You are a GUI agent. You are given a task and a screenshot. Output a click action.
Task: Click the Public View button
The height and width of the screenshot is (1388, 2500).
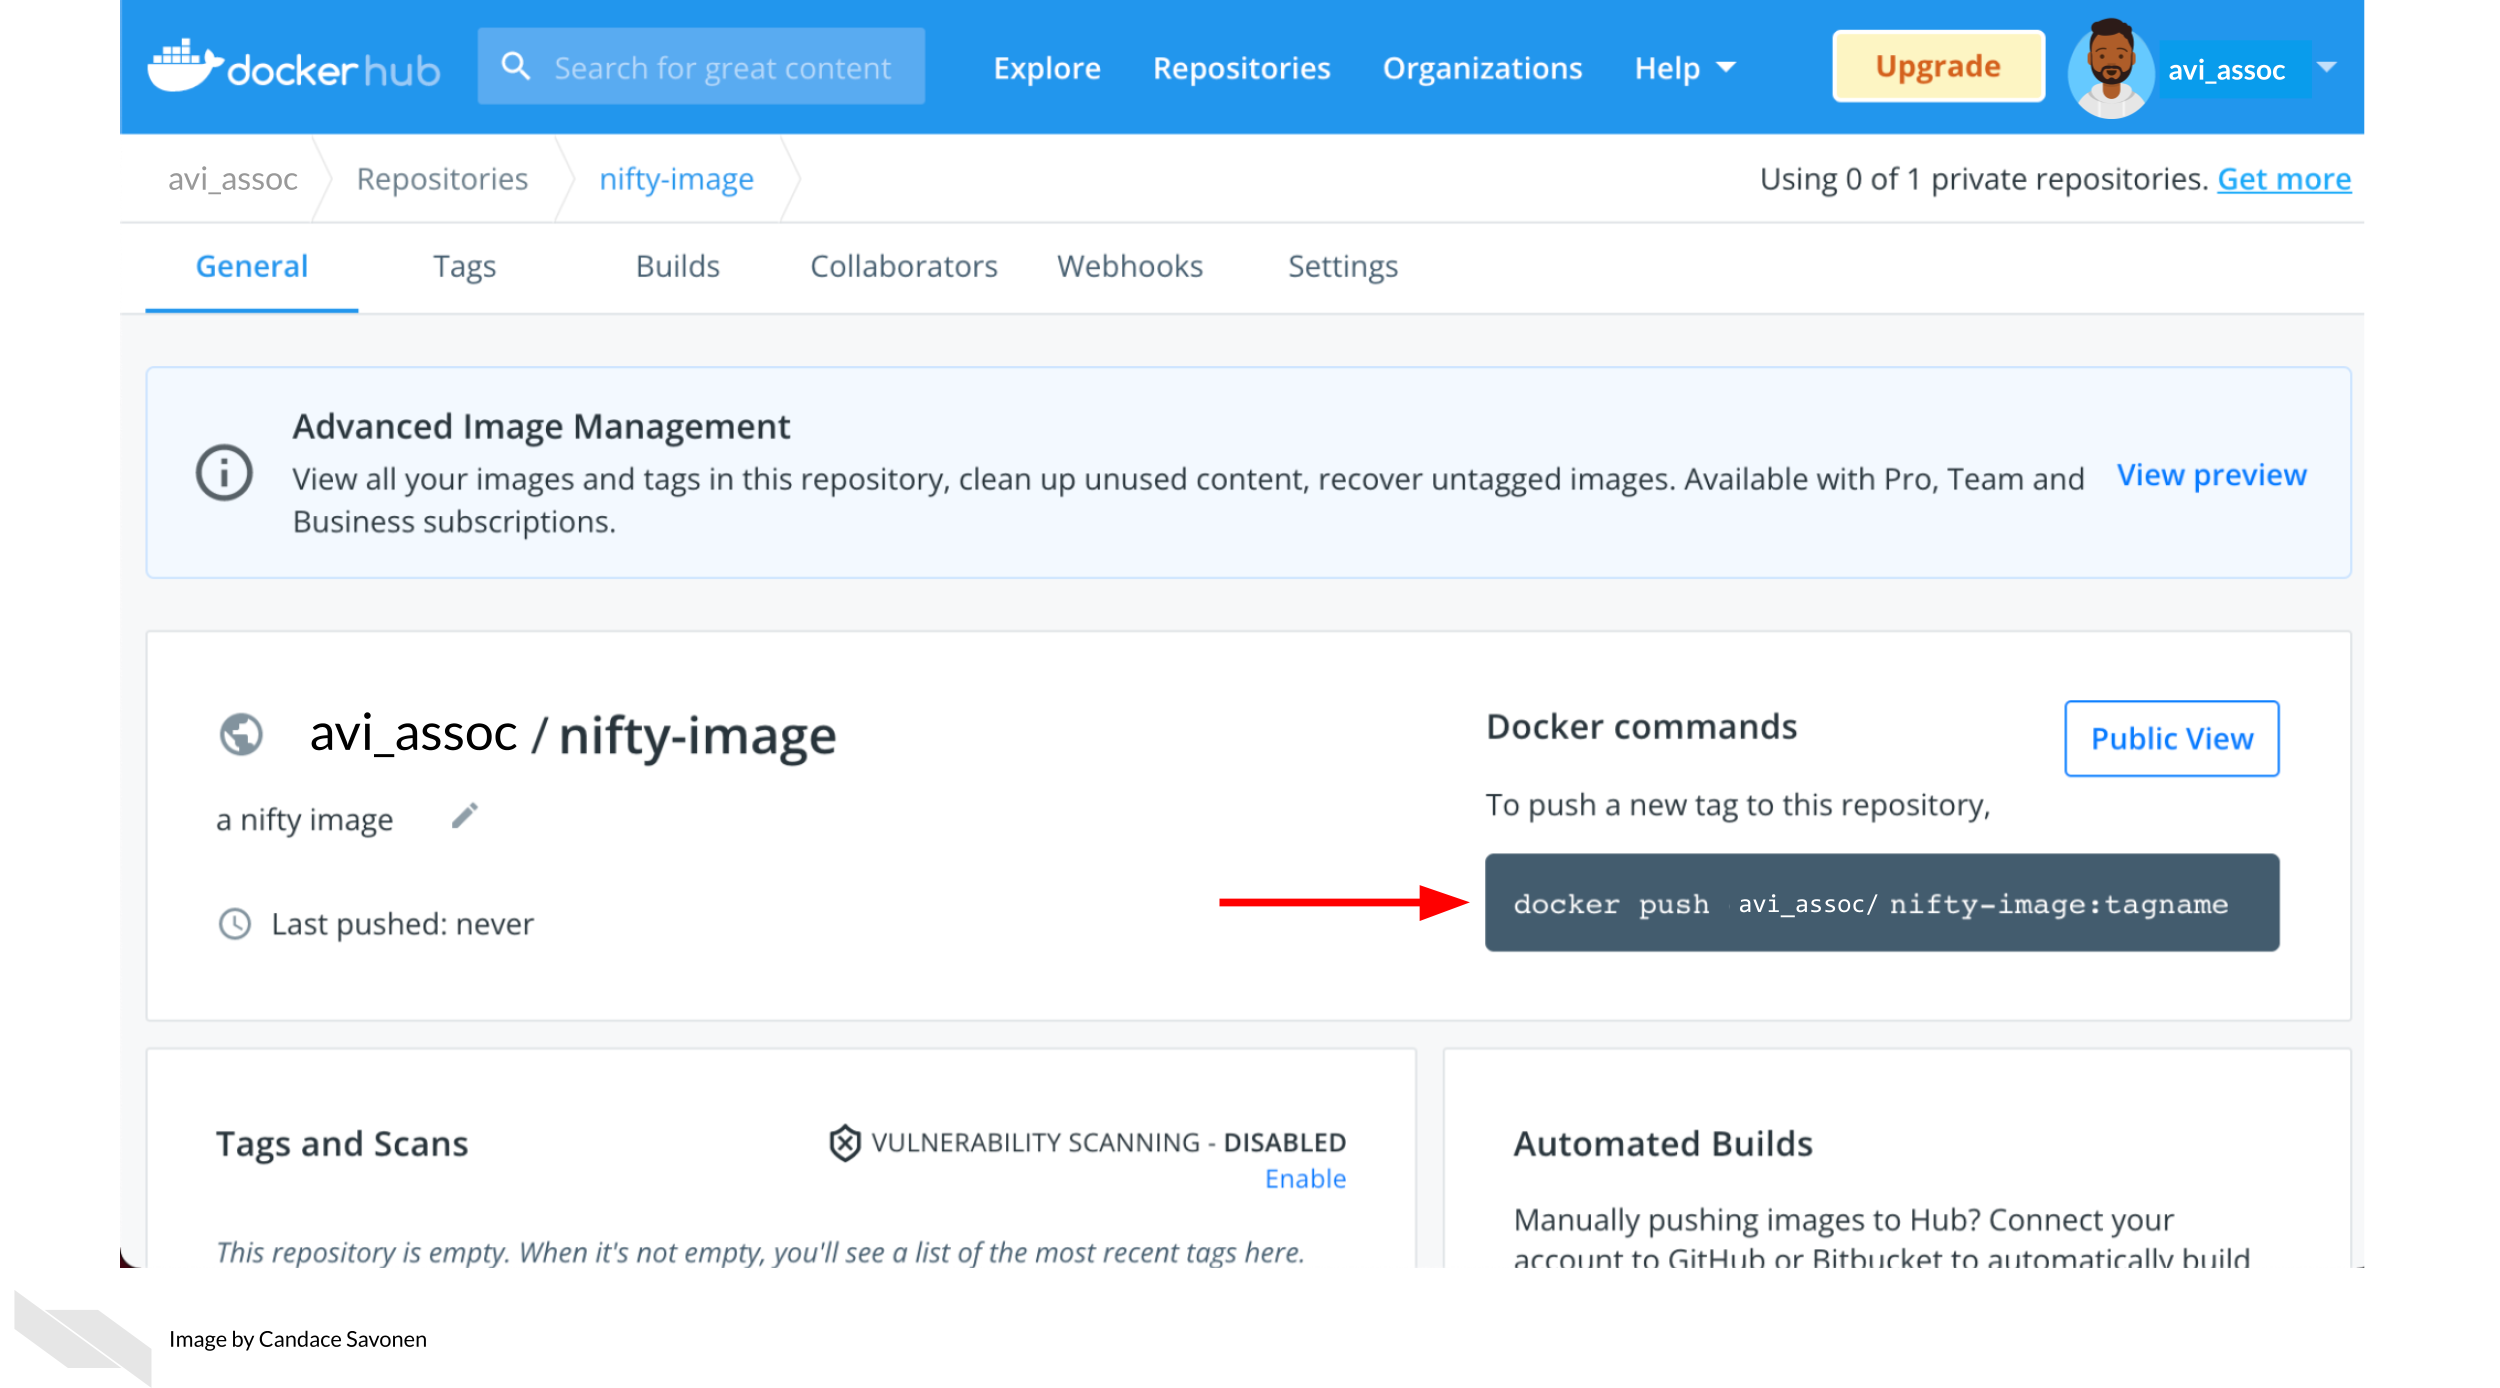pos(2172,738)
